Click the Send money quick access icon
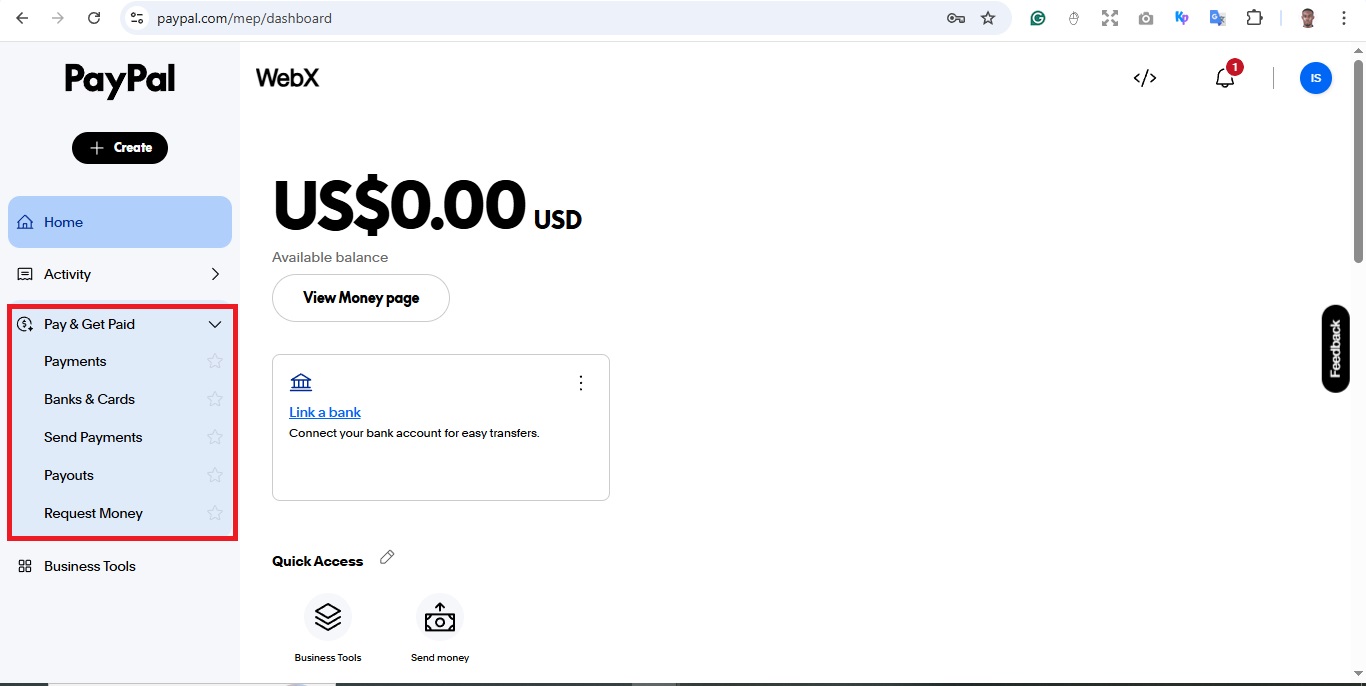The height and width of the screenshot is (686, 1366). click(x=440, y=617)
